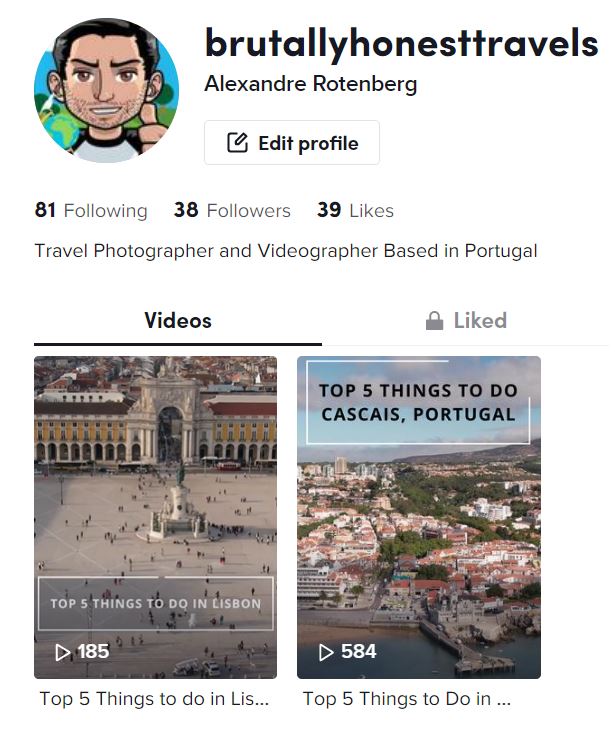Click the play icon next to 185
615x738 pixels.
[x=63, y=652]
